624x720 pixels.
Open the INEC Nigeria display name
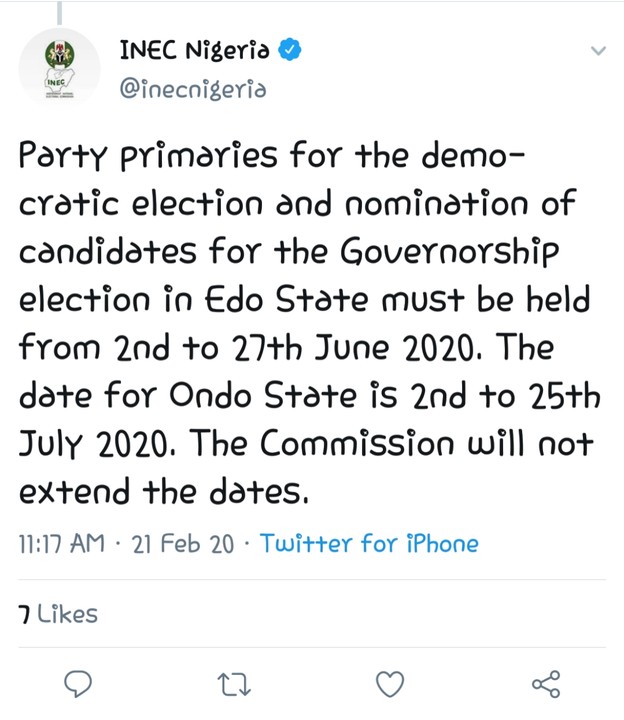tap(193, 51)
